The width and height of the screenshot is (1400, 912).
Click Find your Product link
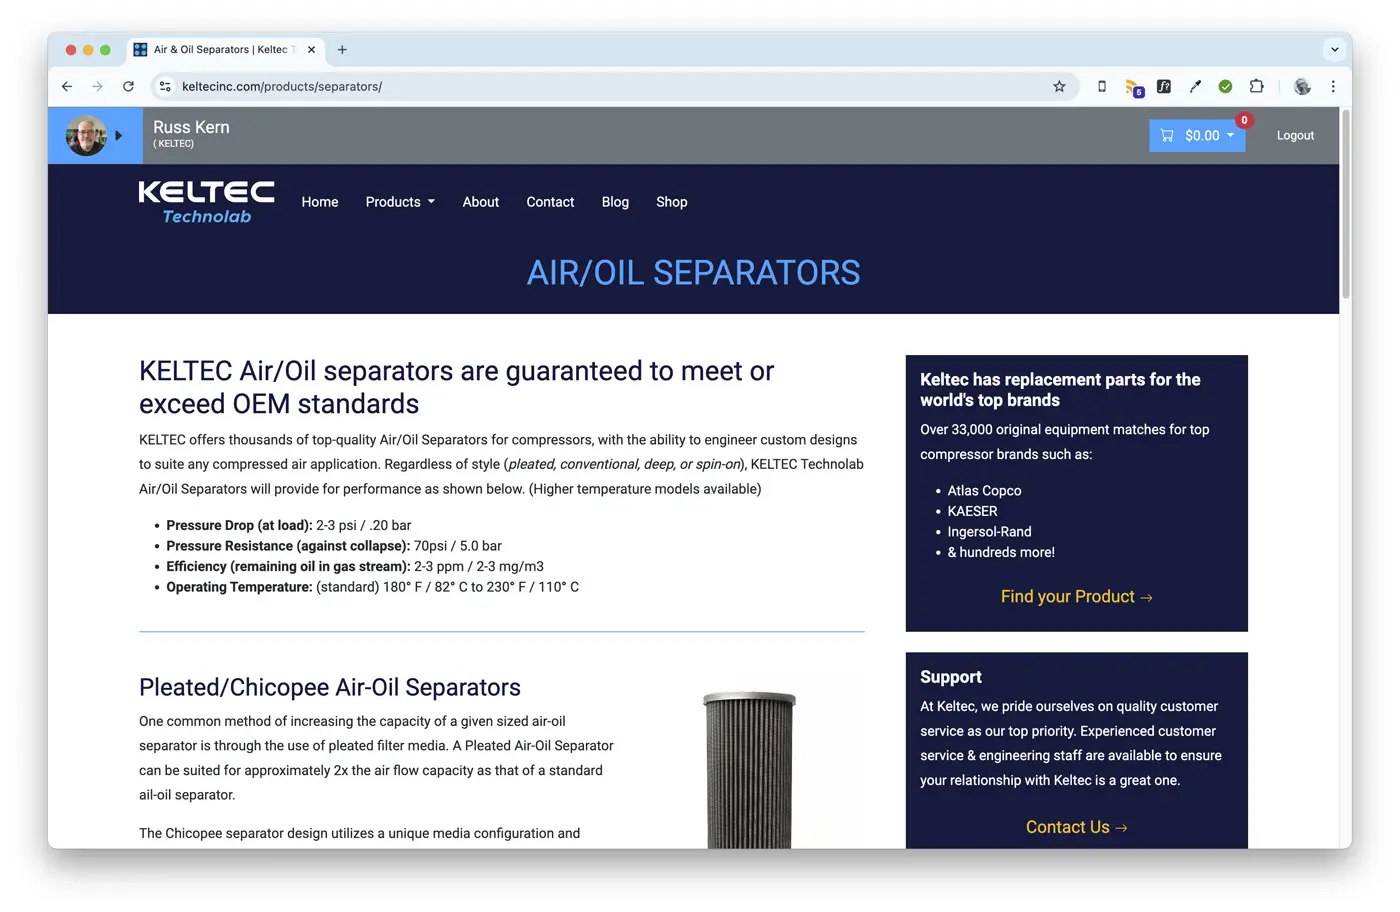(1077, 597)
